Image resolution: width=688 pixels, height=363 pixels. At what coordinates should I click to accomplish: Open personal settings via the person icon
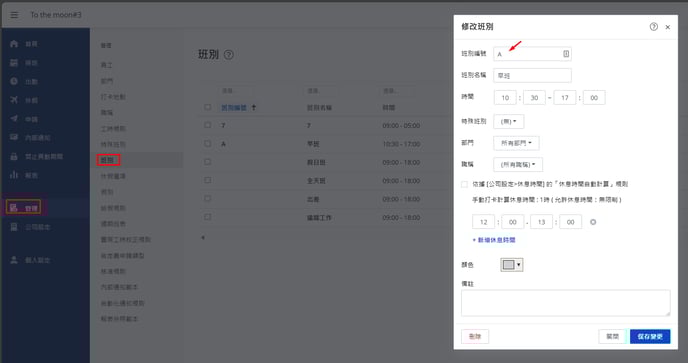point(14,260)
